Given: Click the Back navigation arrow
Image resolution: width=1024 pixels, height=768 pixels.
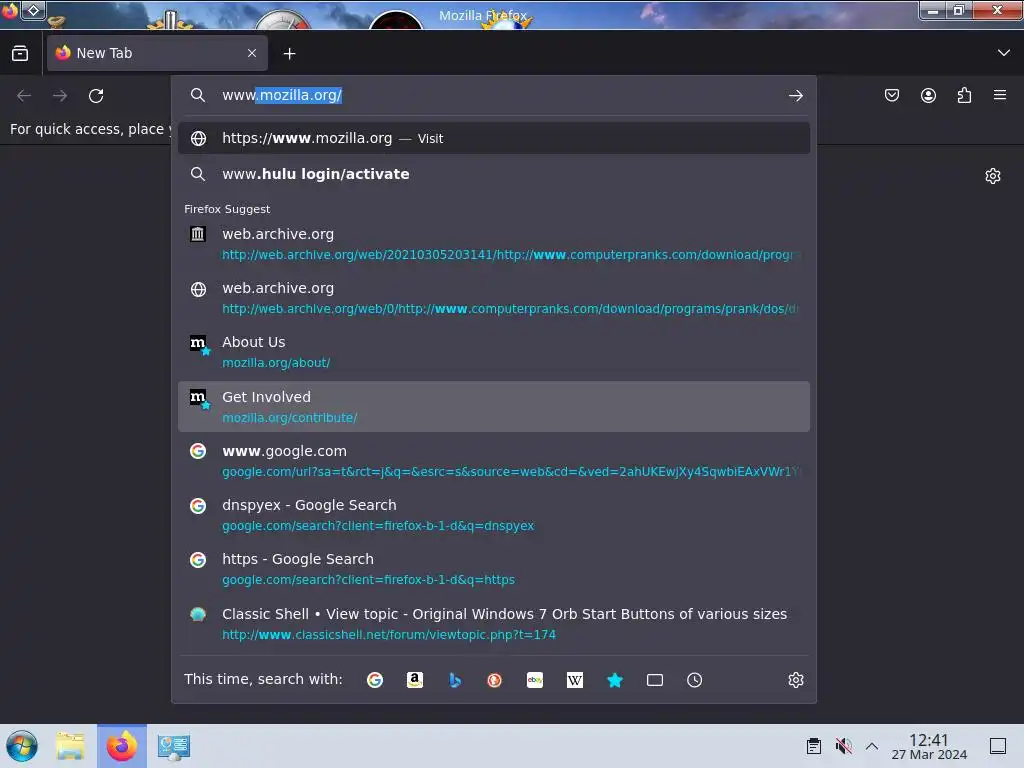Looking at the screenshot, I should [24, 96].
